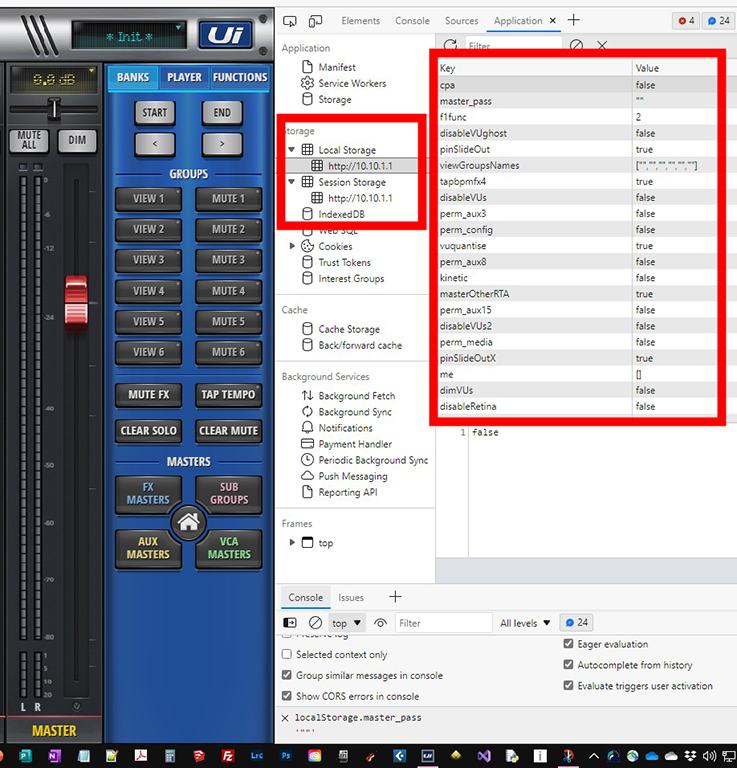
Task: Open the master dB readout menu arrow
Action: 92,72
